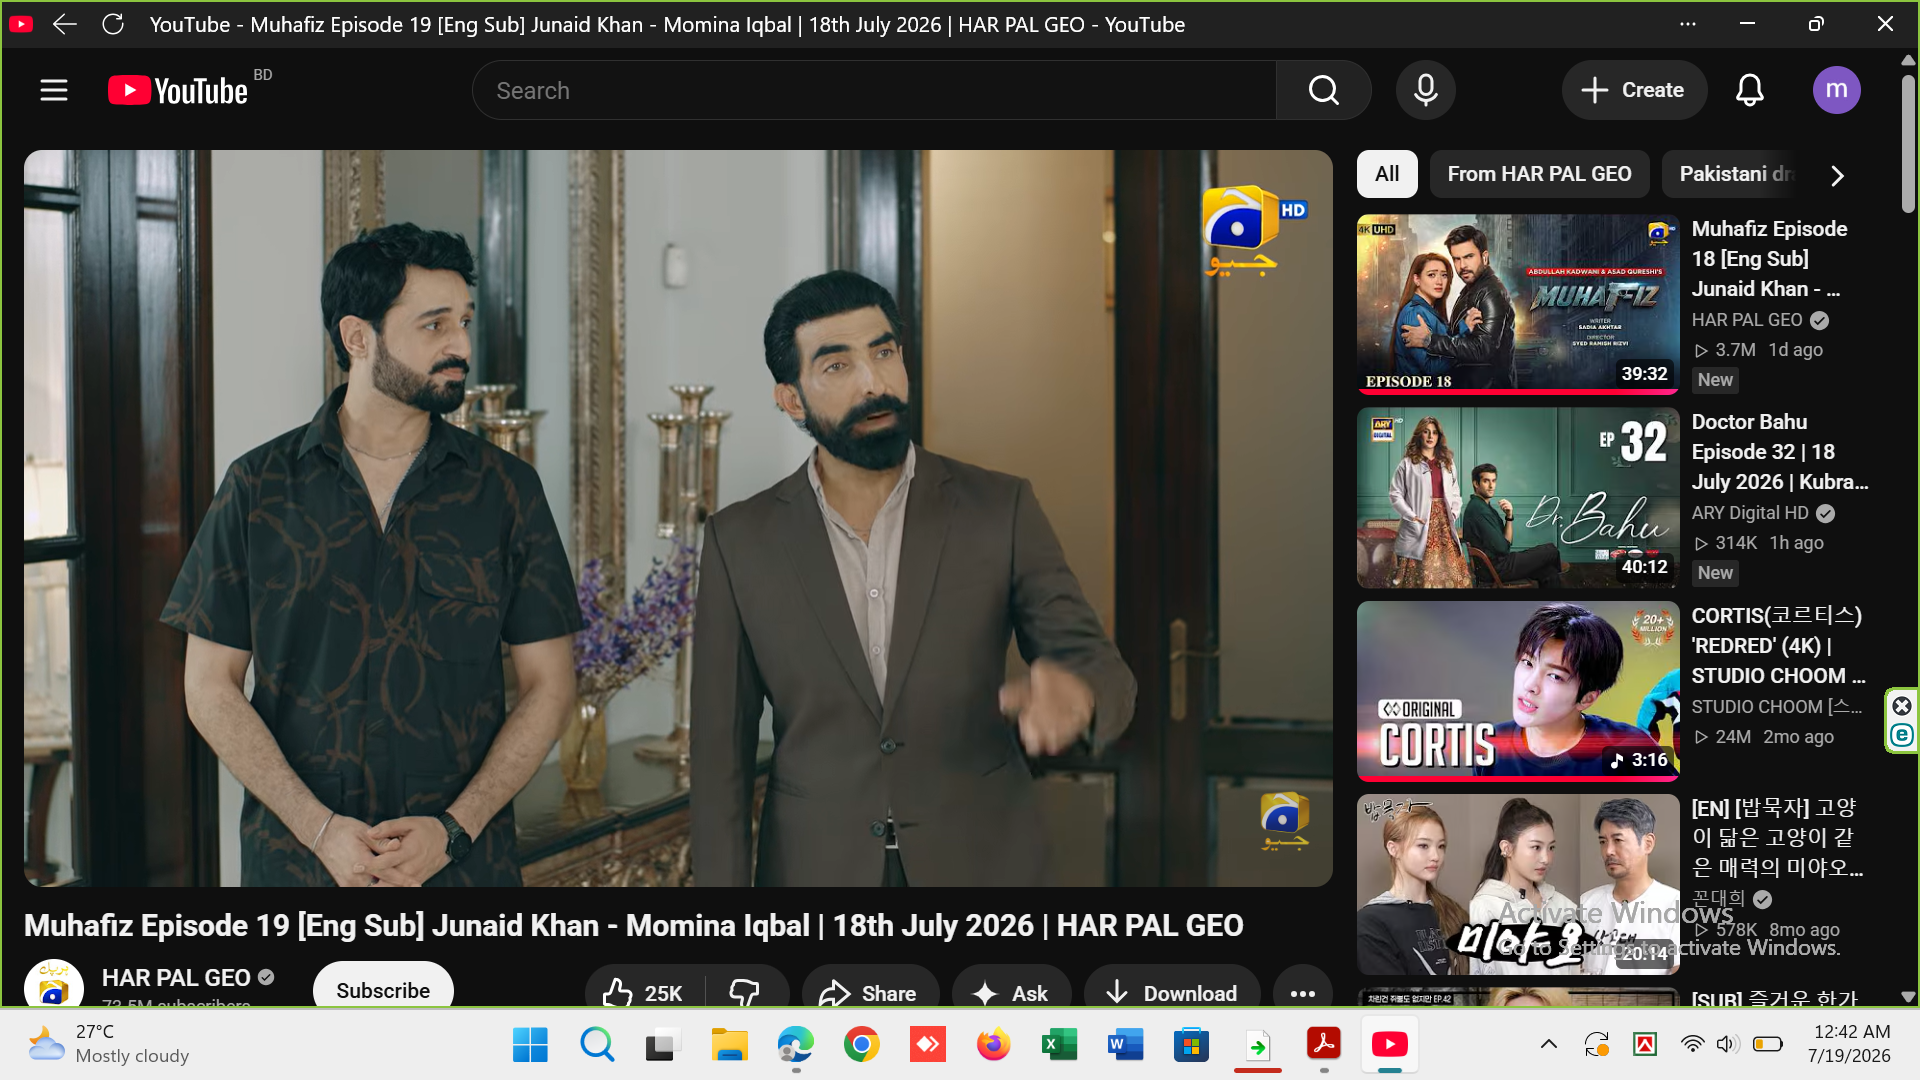Open the HAR PAL GEO channel name link
1920x1080 pixels.
point(176,978)
